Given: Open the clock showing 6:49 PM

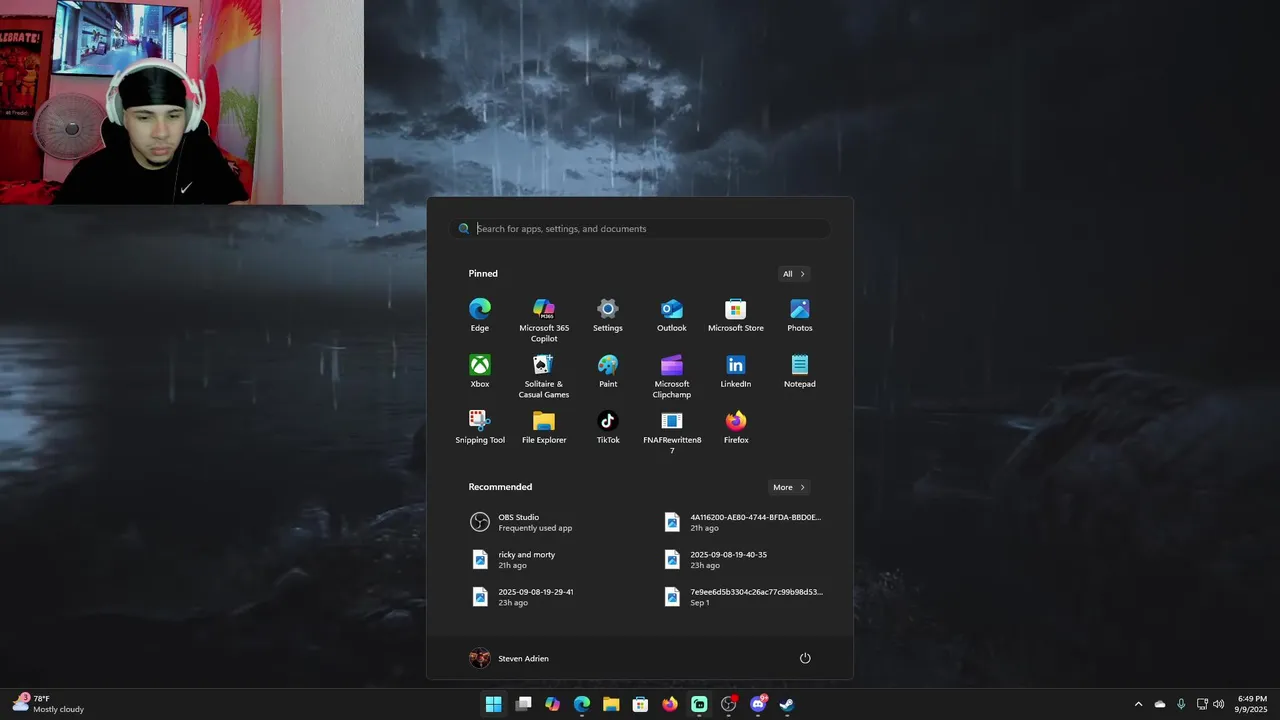Looking at the screenshot, I should tap(1252, 704).
